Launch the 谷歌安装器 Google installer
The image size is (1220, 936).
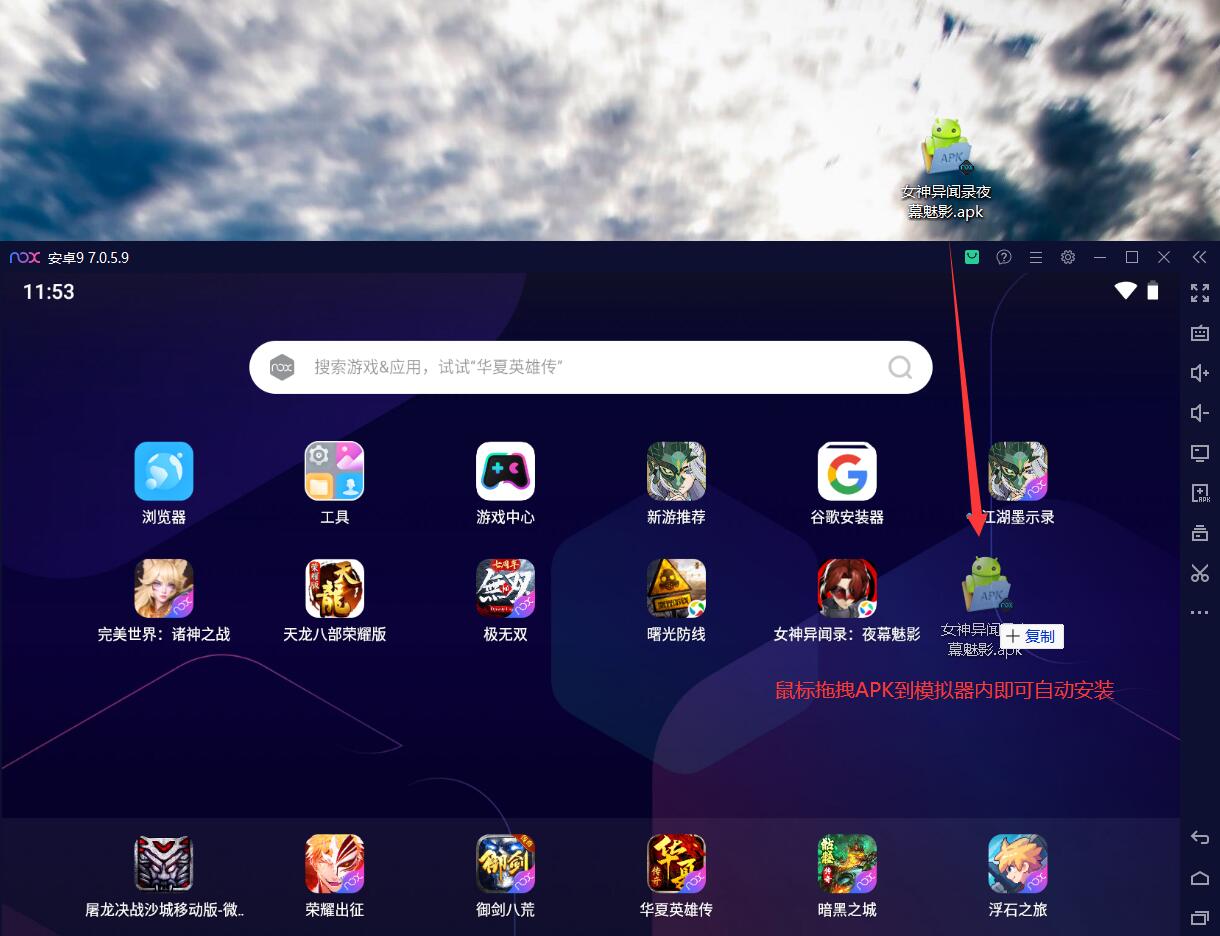pyautogui.click(x=847, y=471)
